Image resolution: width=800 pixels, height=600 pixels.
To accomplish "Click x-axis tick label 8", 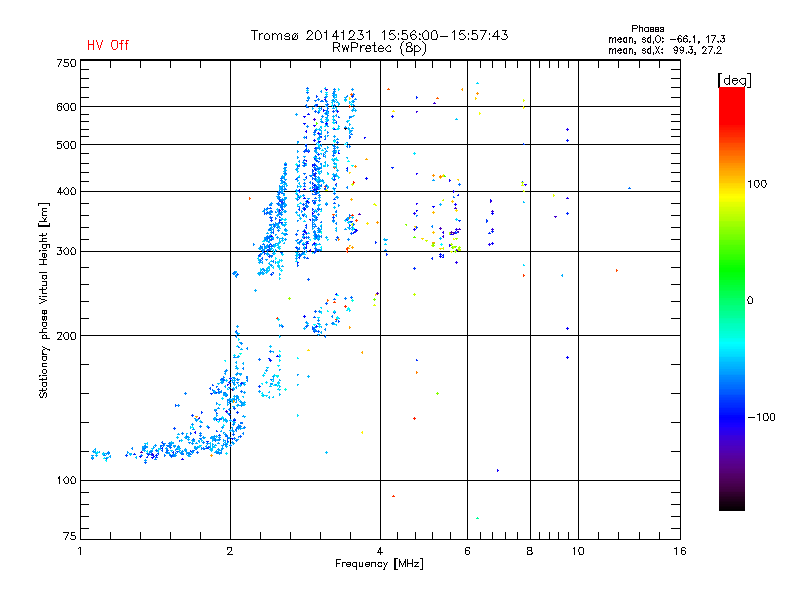I will coord(530,551).
